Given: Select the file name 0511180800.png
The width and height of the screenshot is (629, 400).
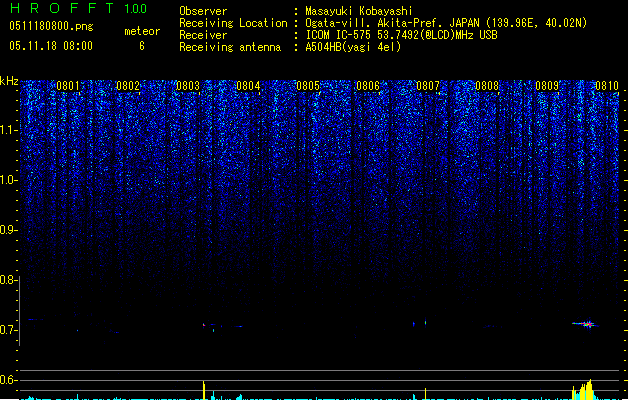Looking at the screenshot, I should [x=51, y=26].
